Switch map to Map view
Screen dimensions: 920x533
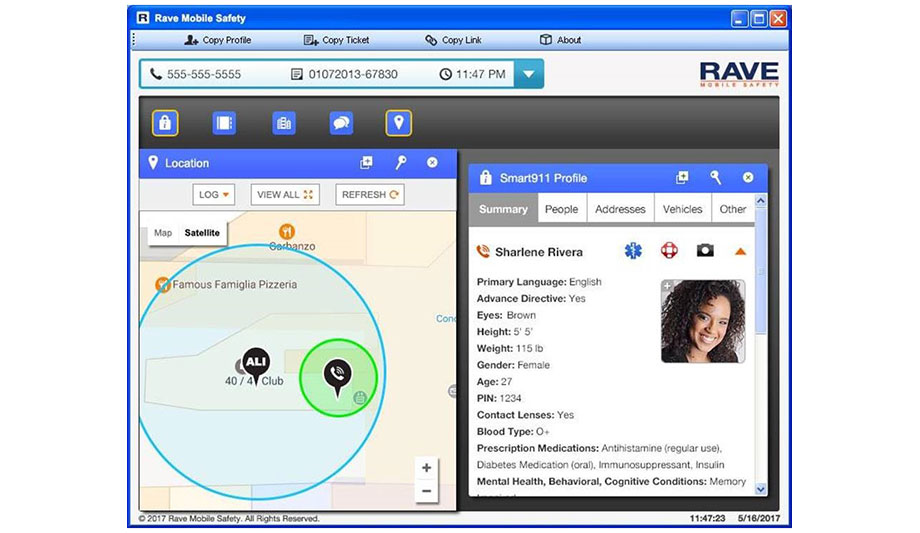coord(163,232)
